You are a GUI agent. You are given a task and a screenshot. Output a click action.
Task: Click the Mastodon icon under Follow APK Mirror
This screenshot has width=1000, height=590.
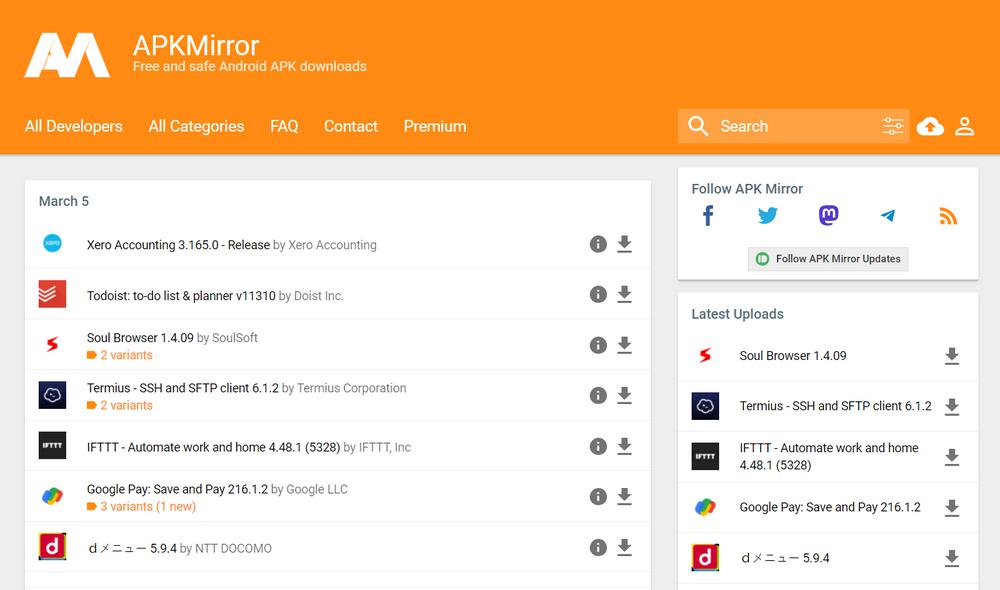tap(828, 215)
